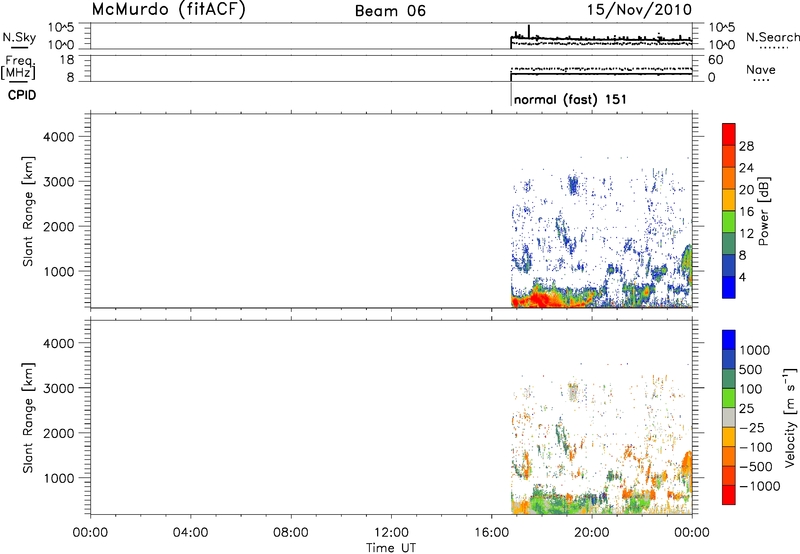This screenshot has height=554, width=800.
Task: Click the -1000 value on Velocity colorbar
Action: [760, 486]
